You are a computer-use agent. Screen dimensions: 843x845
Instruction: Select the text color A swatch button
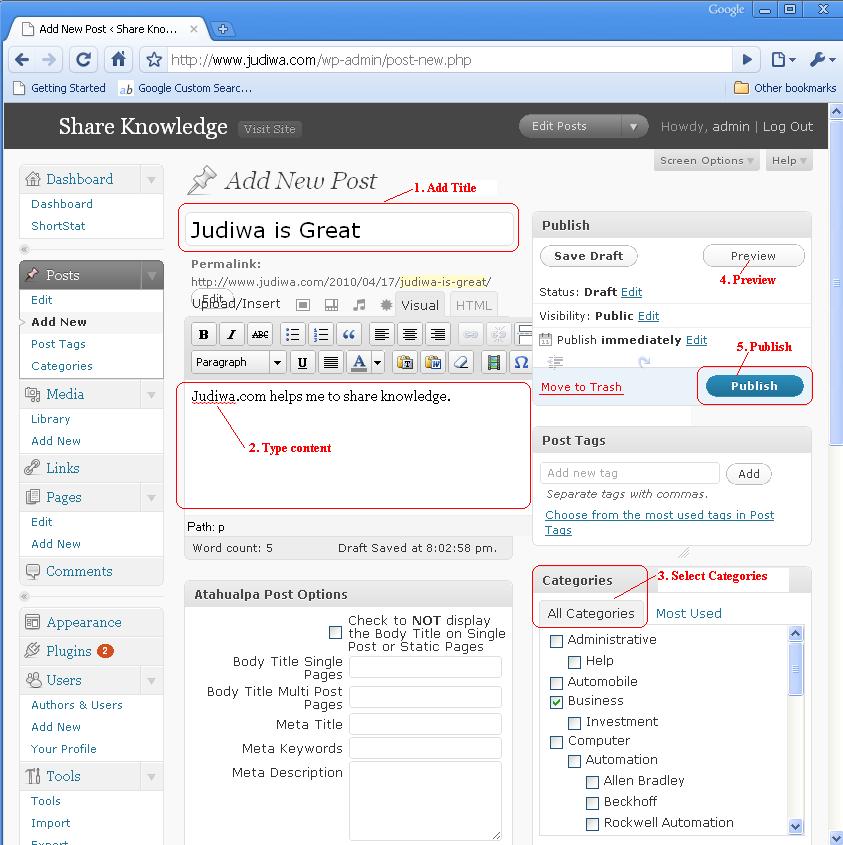pyautogui.click(x=359, y=362)
